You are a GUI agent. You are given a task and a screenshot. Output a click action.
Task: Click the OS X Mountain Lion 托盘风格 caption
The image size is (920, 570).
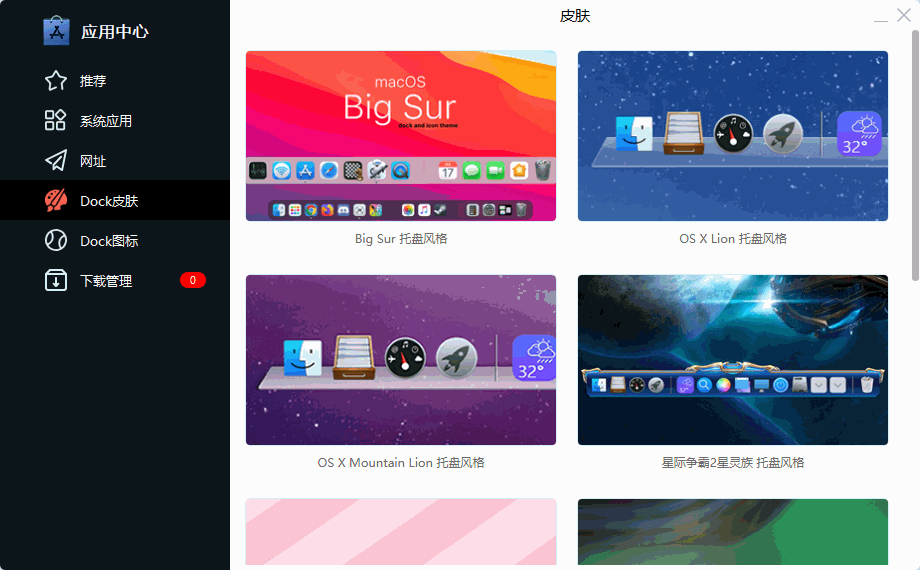tap(401, 463)
